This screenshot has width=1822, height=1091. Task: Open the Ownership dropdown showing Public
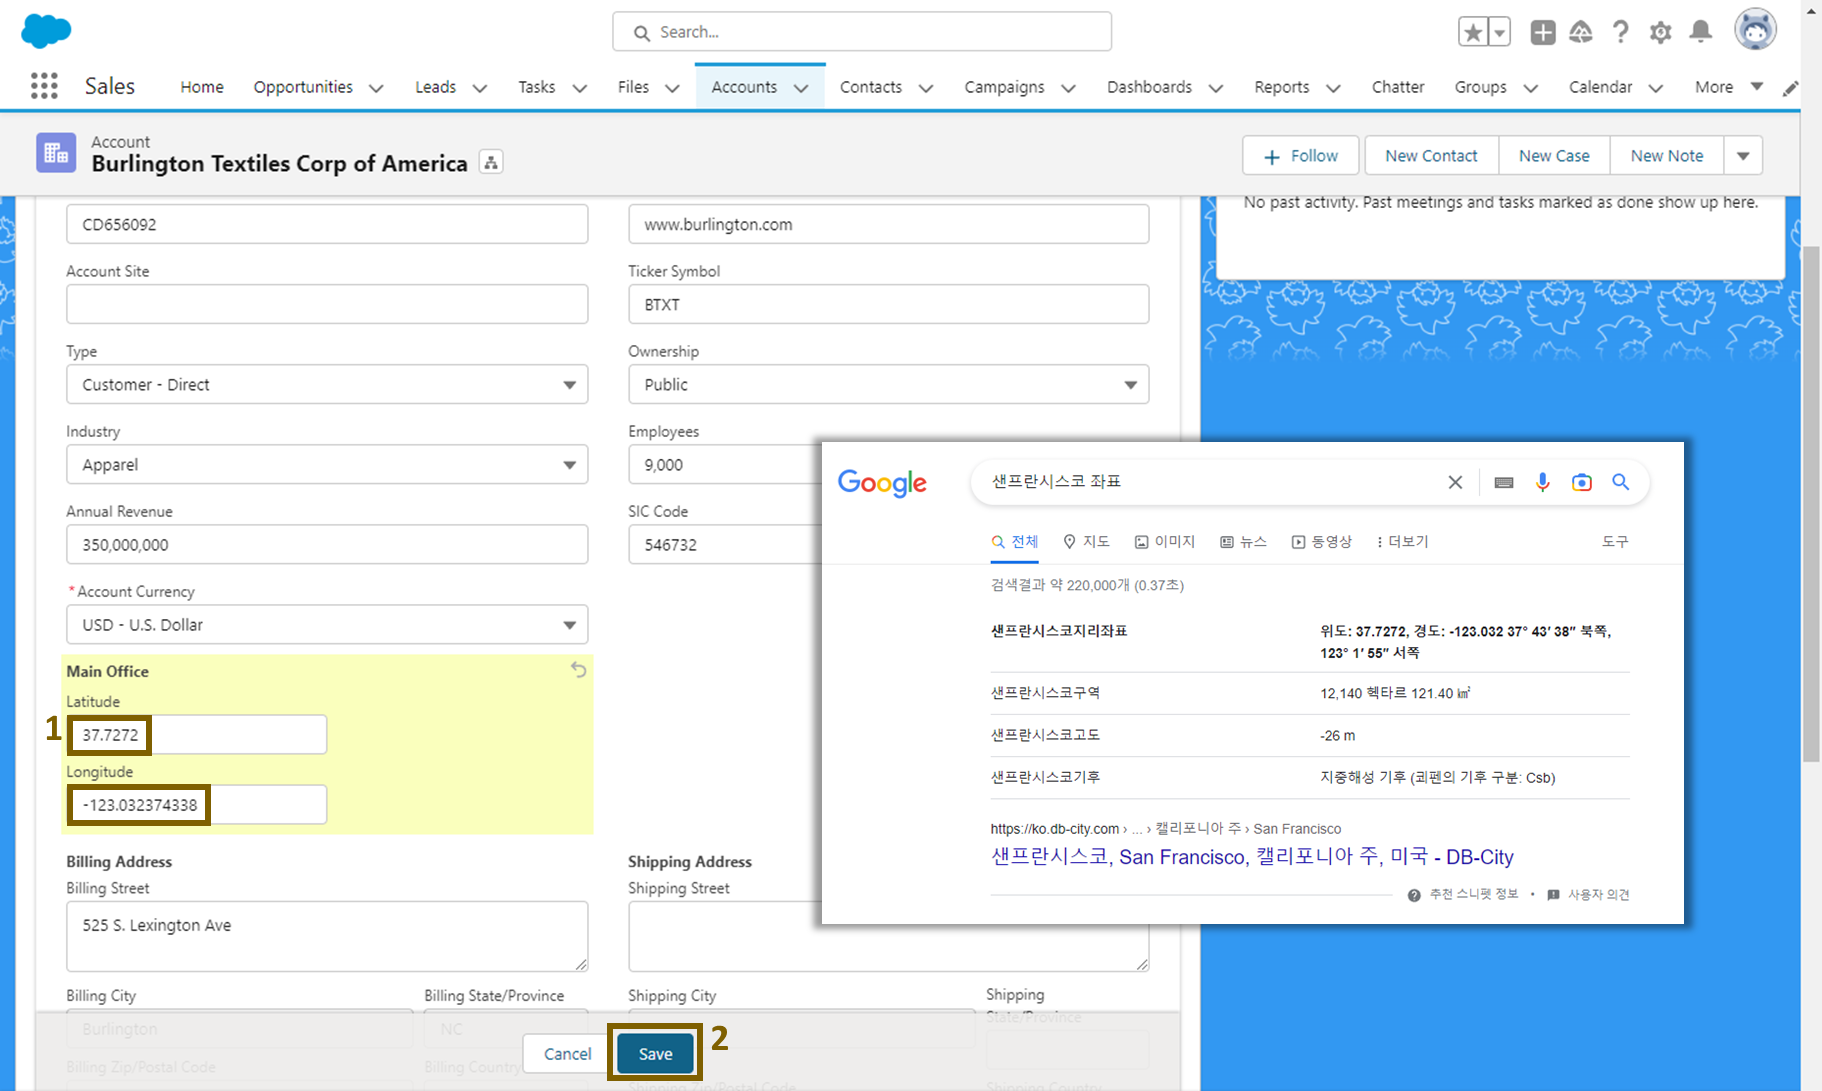pos(888,384)
